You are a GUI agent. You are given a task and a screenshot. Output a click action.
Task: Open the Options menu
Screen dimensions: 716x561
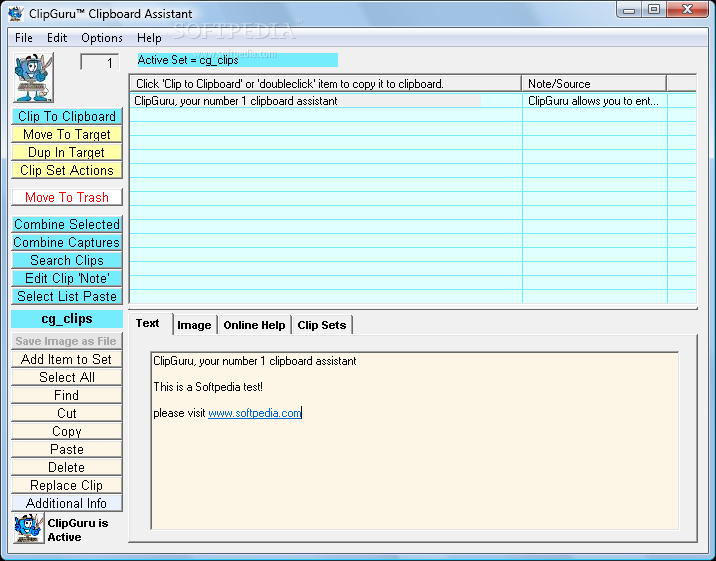click(x=102, y=38)
